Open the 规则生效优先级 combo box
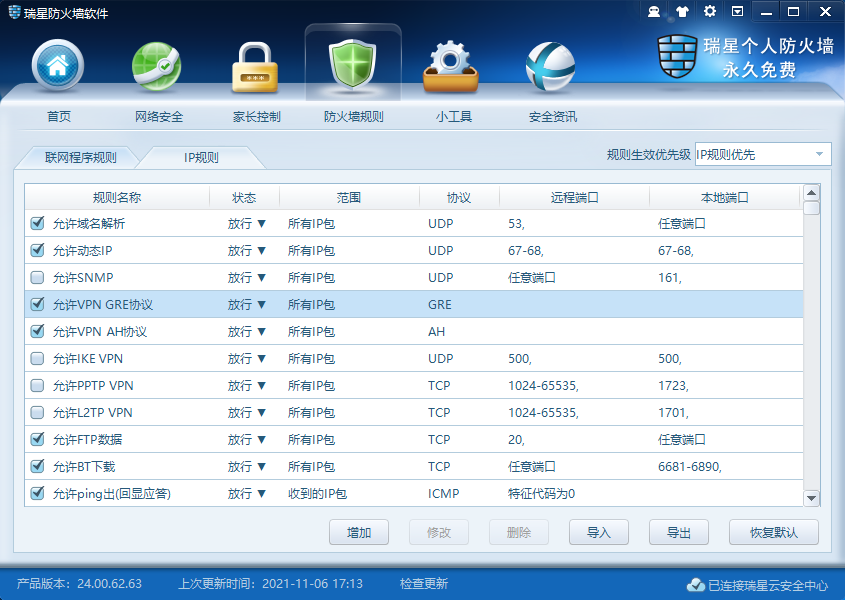Viewport: 845px width, 600px height. click(763, 155)
